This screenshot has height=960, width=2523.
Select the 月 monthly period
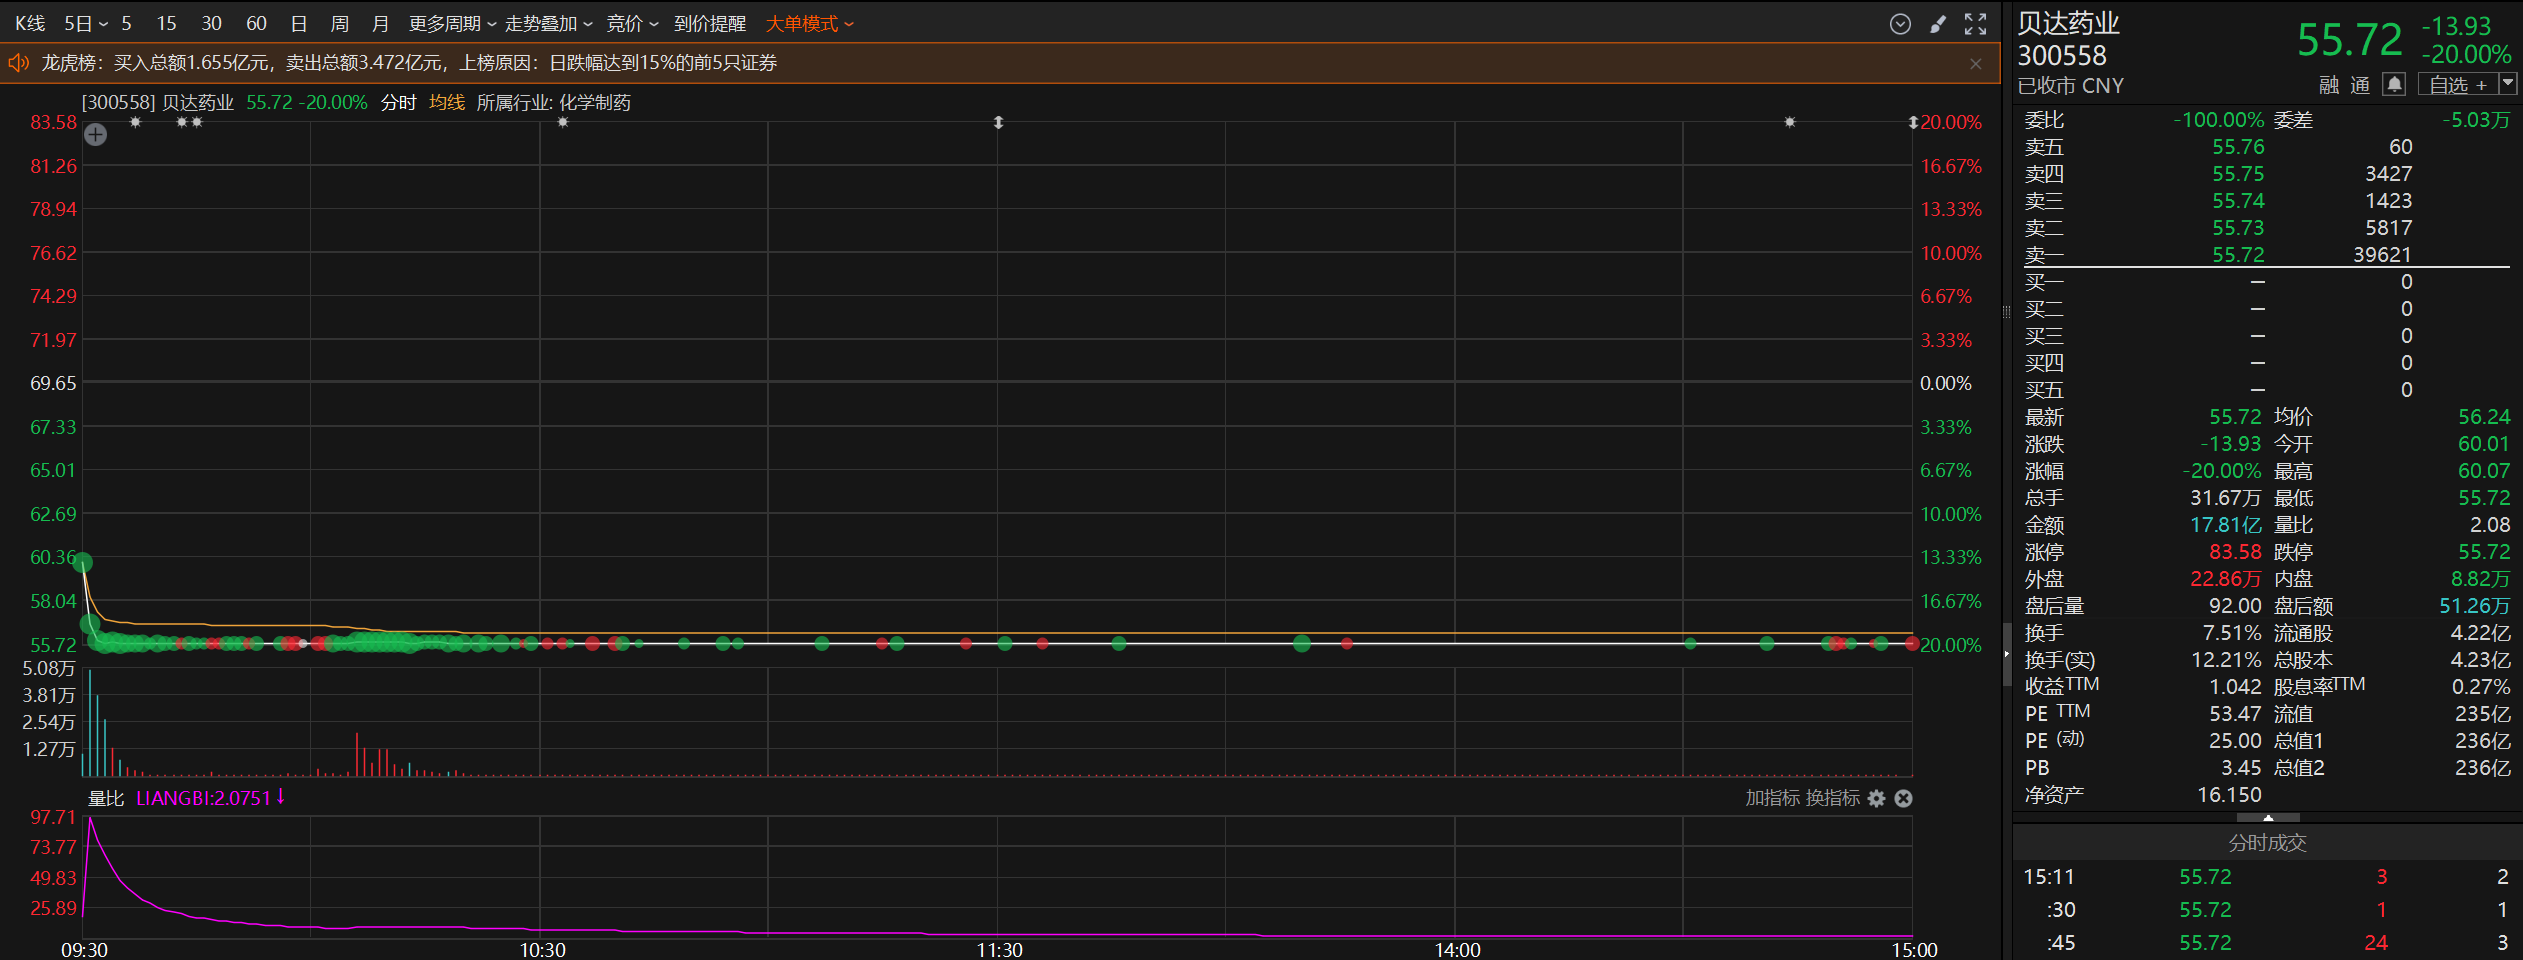pos(380,23)
